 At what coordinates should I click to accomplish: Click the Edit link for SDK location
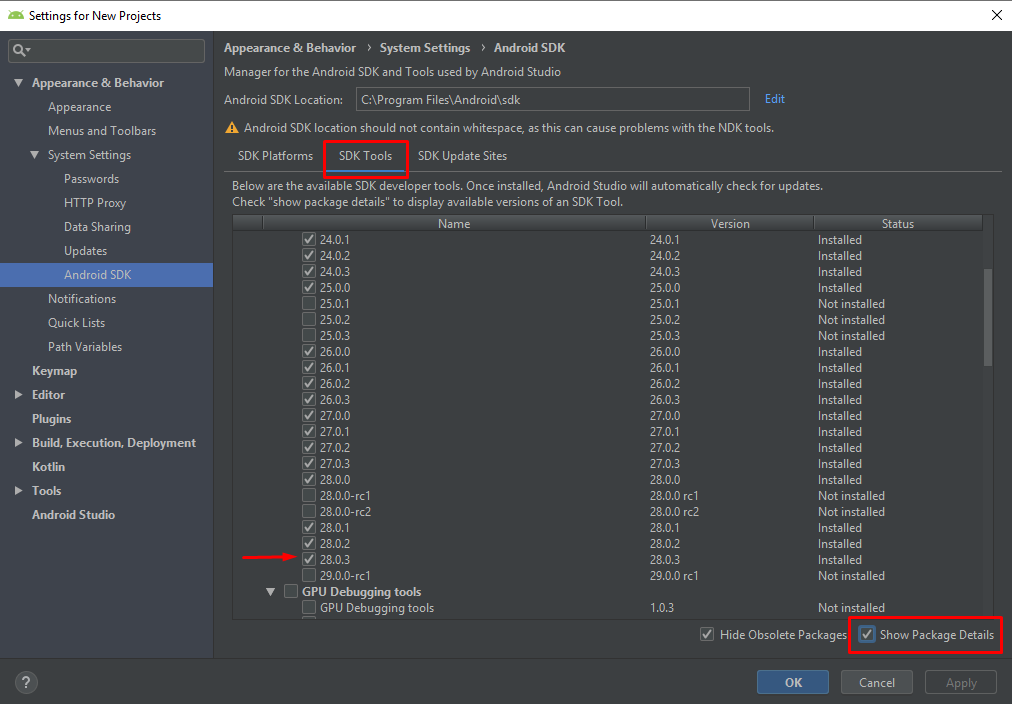pyautogui.click(x=774, y=99)
